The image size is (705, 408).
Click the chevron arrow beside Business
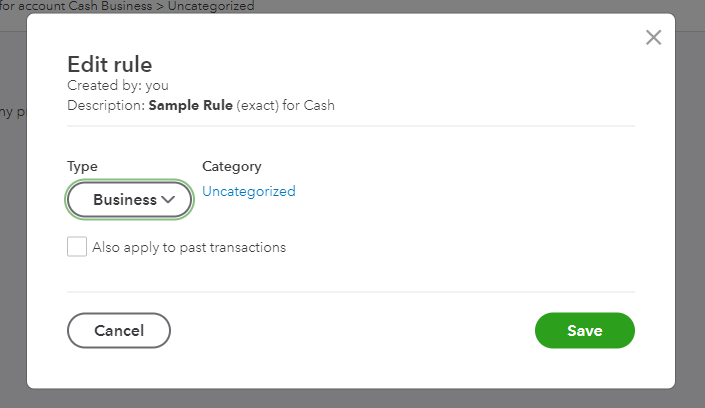tap(168, 200)
